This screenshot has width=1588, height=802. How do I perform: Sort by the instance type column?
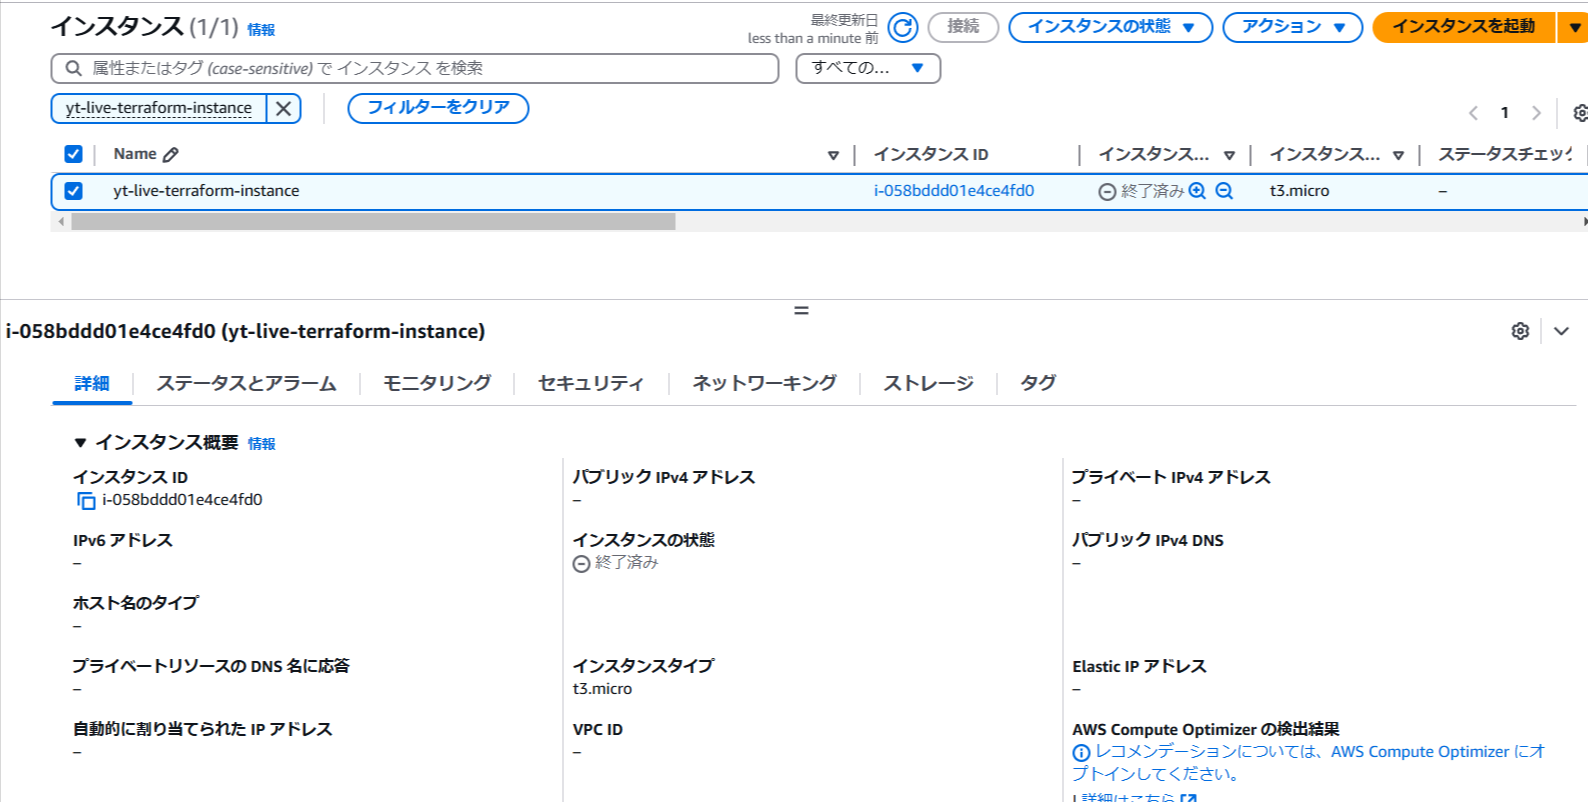[x=1398, y=155]
